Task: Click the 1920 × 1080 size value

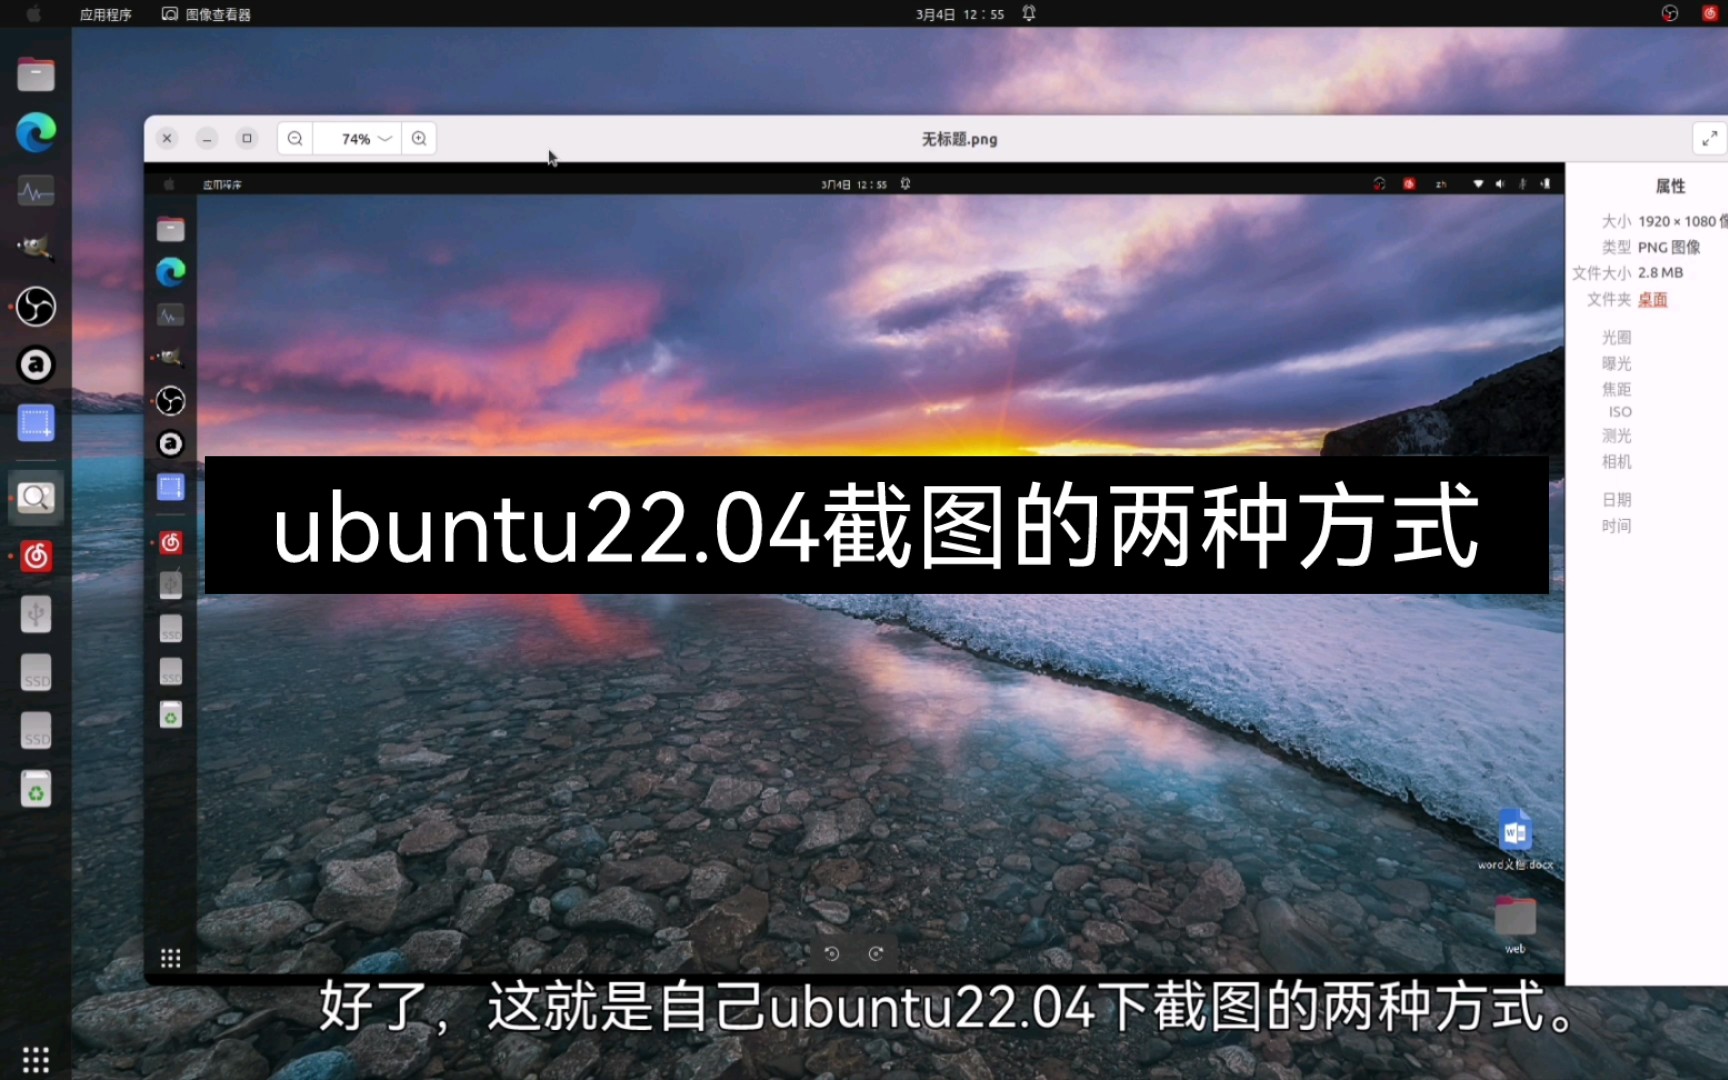Action: [1682, 221]
